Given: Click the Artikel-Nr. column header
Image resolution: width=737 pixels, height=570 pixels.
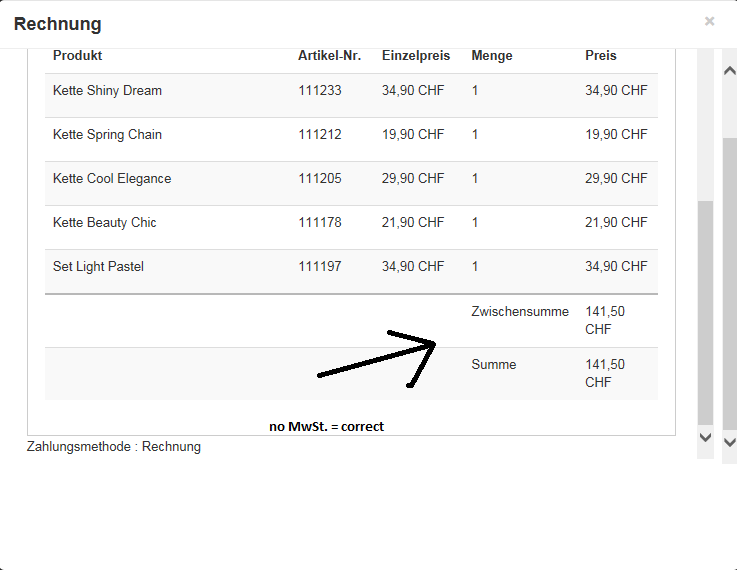Looking at the screenshot, I should pyautogui.click(x=329, y=56).
